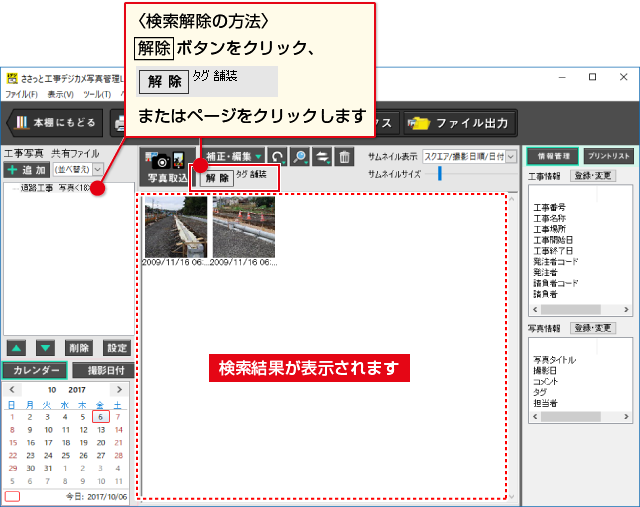Click the 解除 button to clear search
This screenshot has width=640, height=507.
(217, 178)
